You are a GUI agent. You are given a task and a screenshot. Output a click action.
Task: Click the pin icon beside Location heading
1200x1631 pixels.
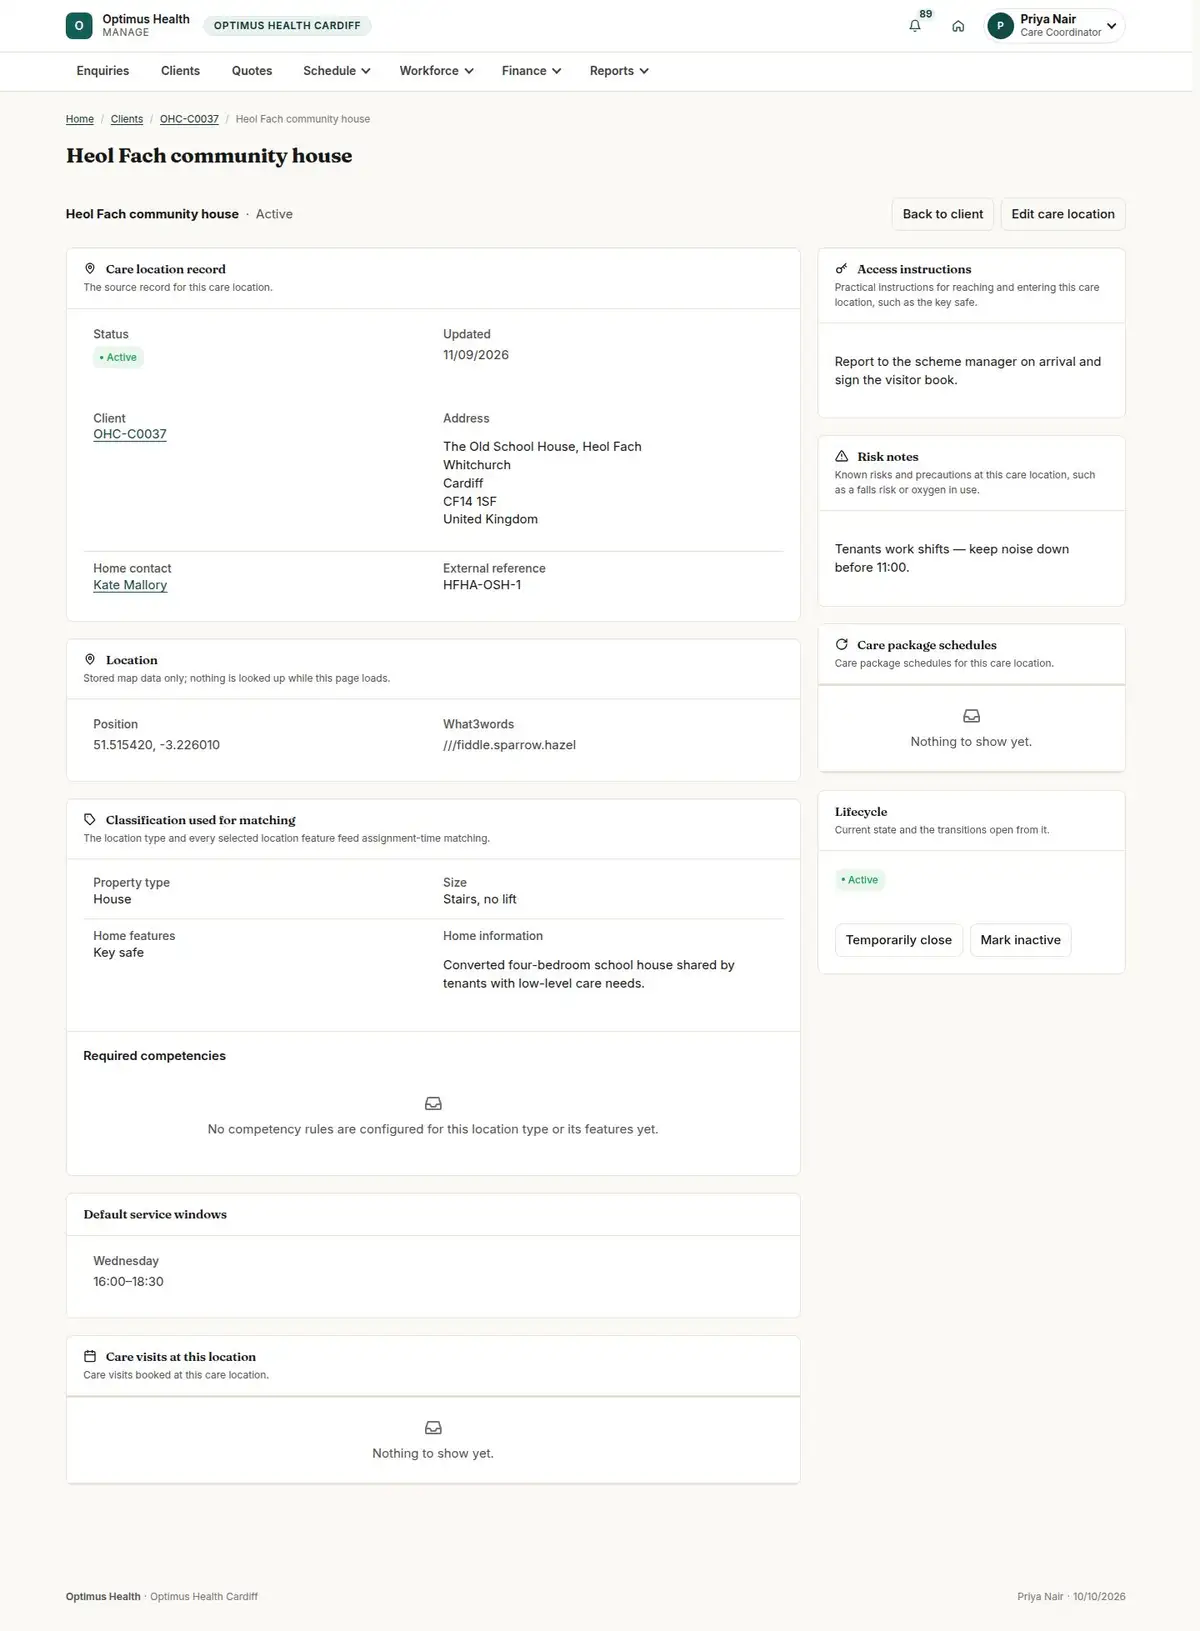(90, 660)
